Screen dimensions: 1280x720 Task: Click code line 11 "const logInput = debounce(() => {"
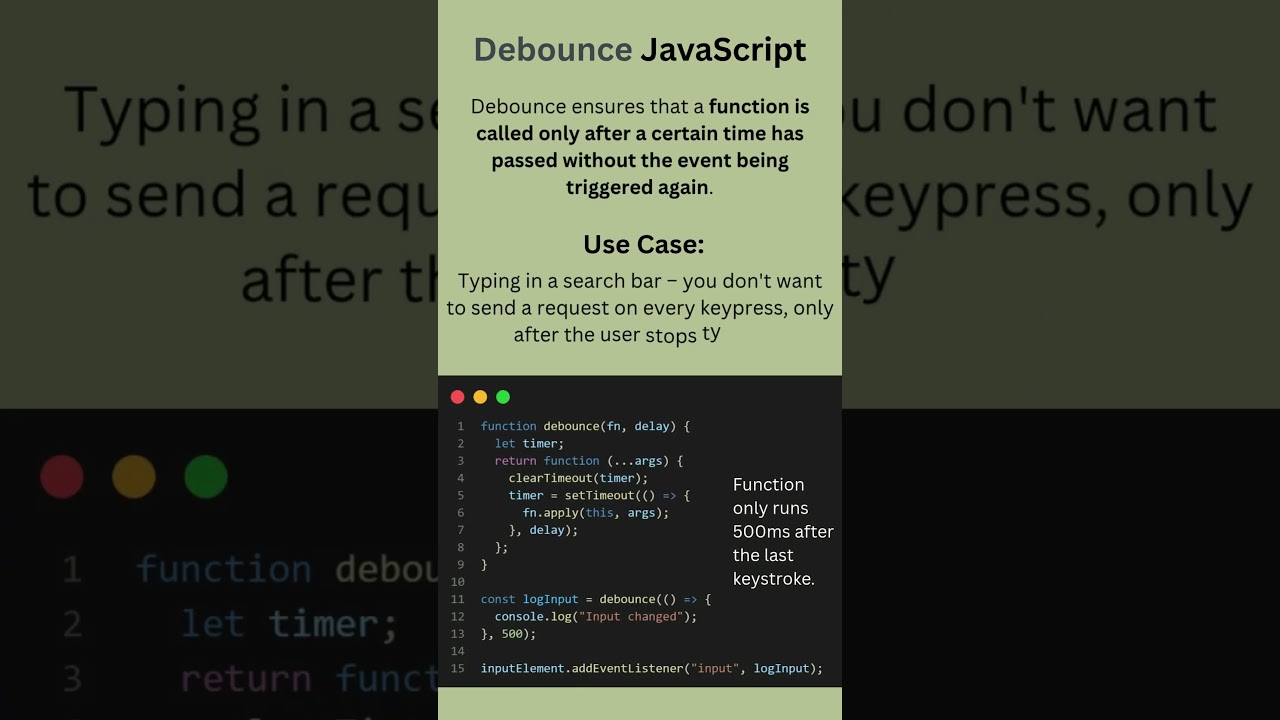[596, 599]
